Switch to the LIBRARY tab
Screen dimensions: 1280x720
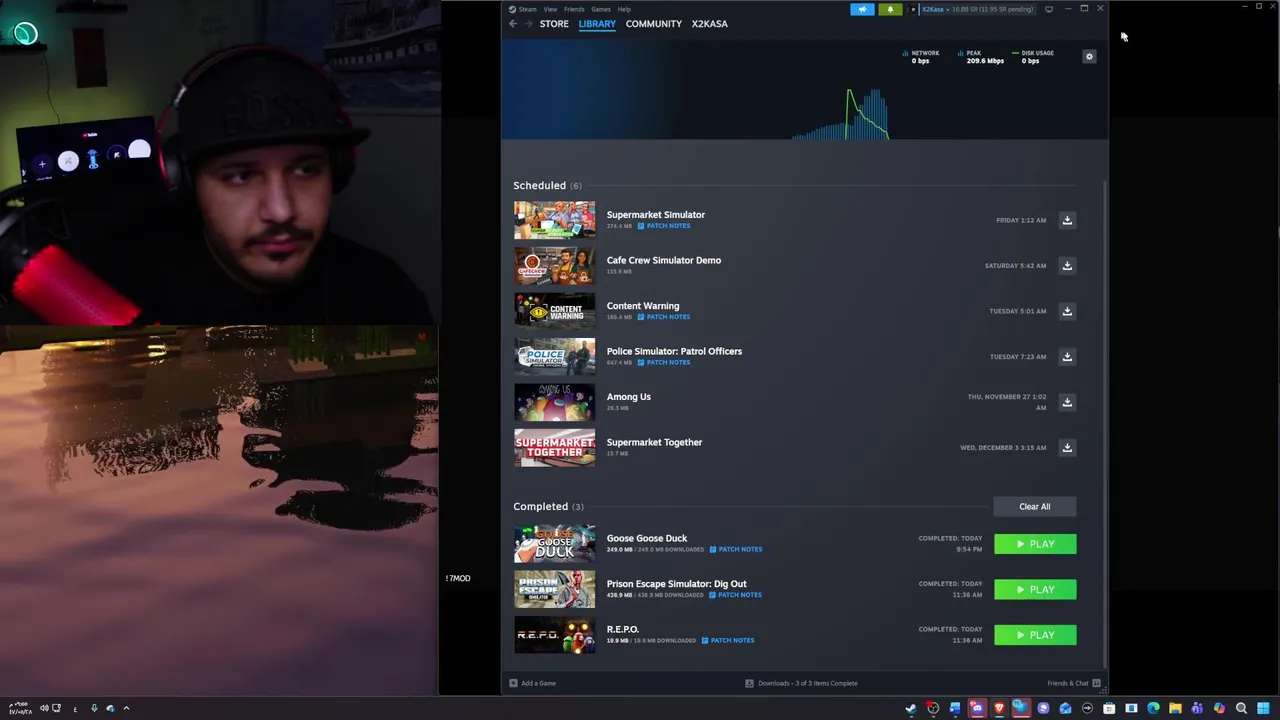tap(597, 24)
